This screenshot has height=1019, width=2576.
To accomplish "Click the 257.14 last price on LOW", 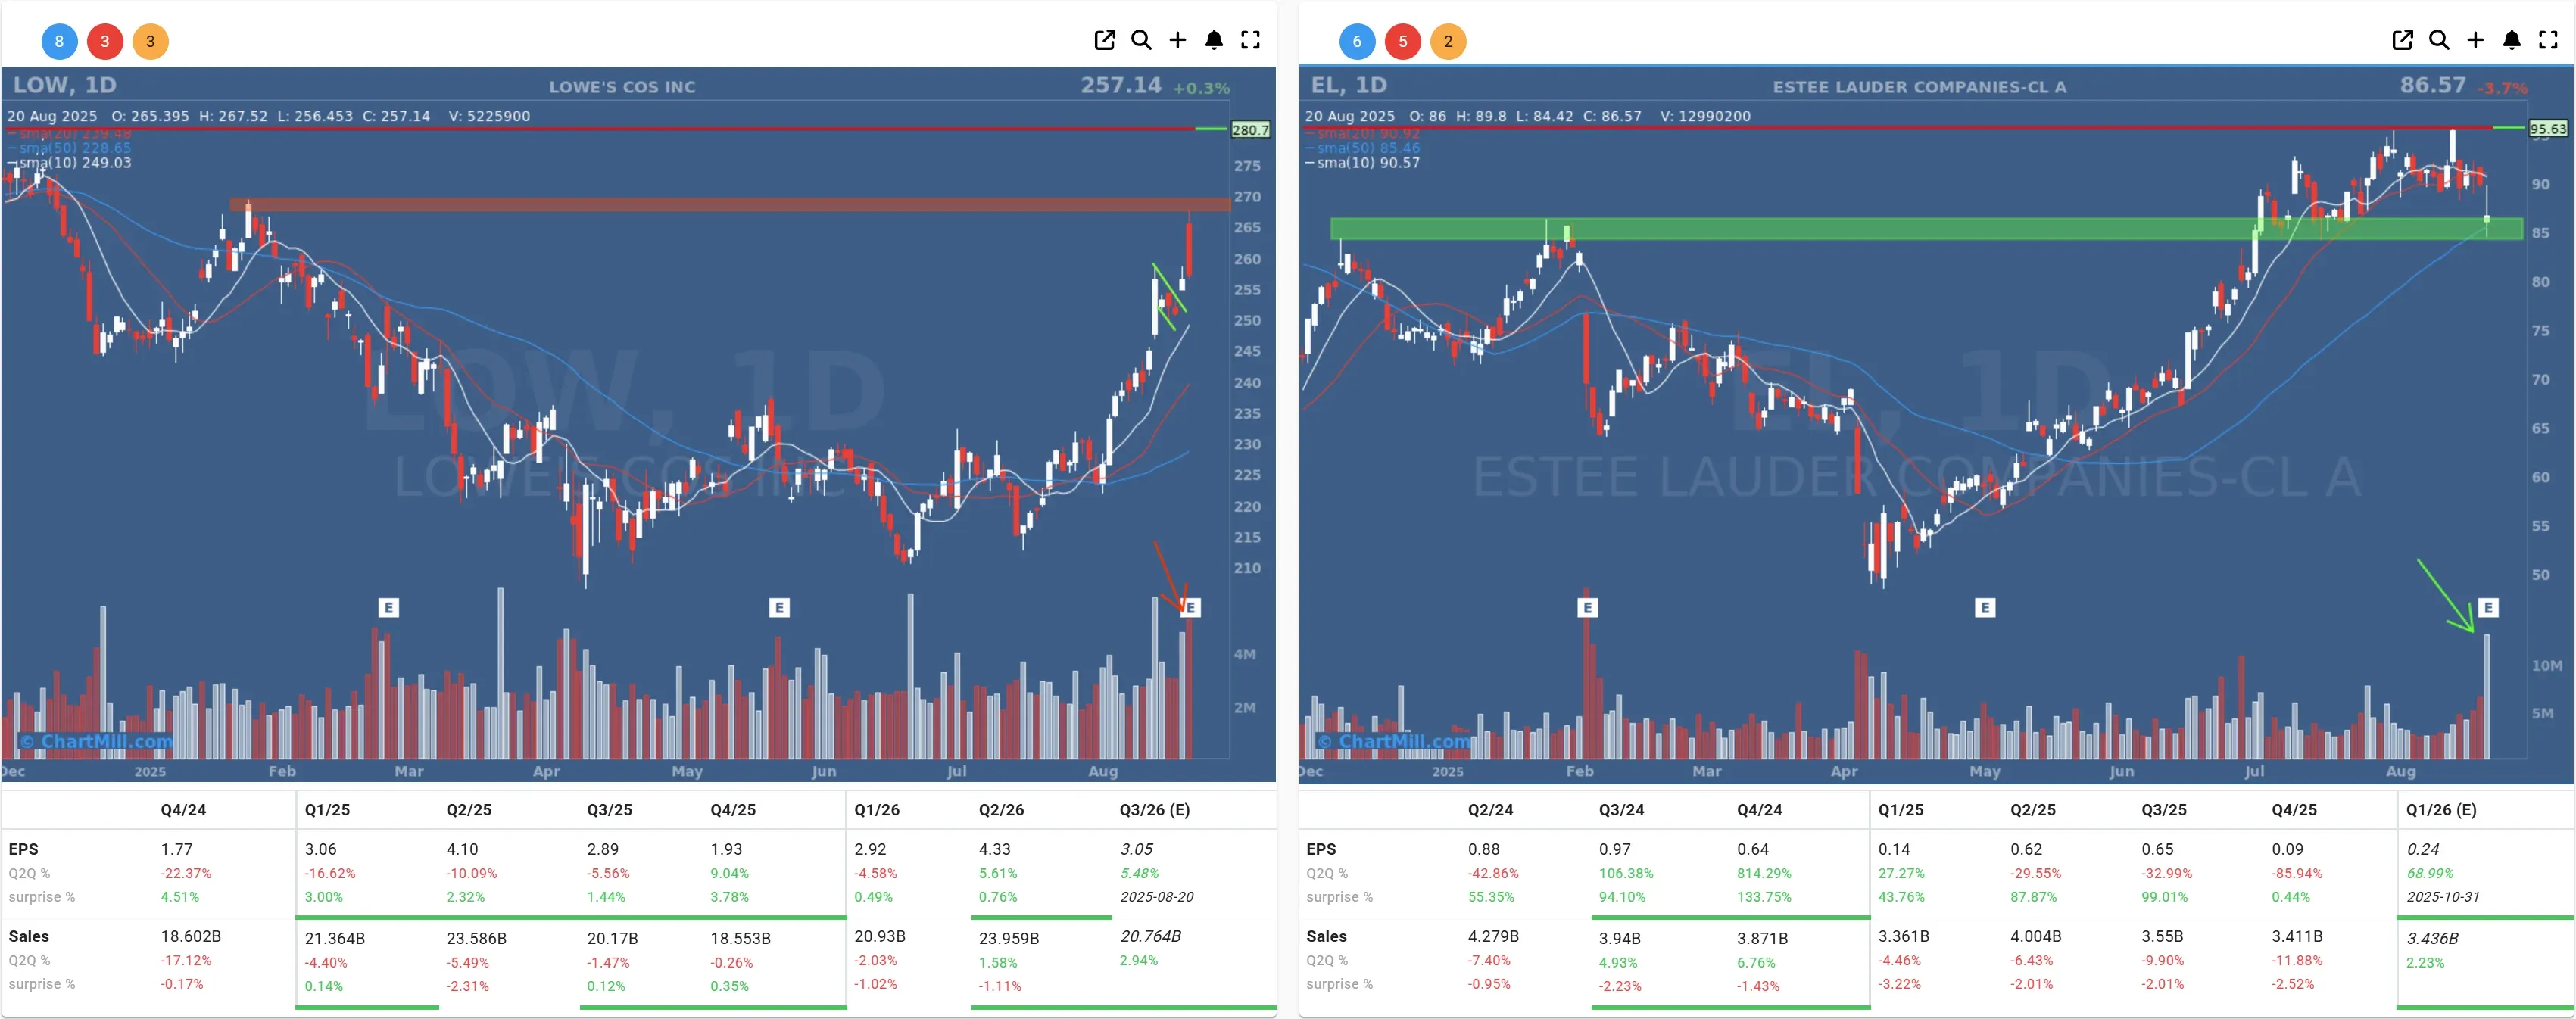I will (1121, 85).
